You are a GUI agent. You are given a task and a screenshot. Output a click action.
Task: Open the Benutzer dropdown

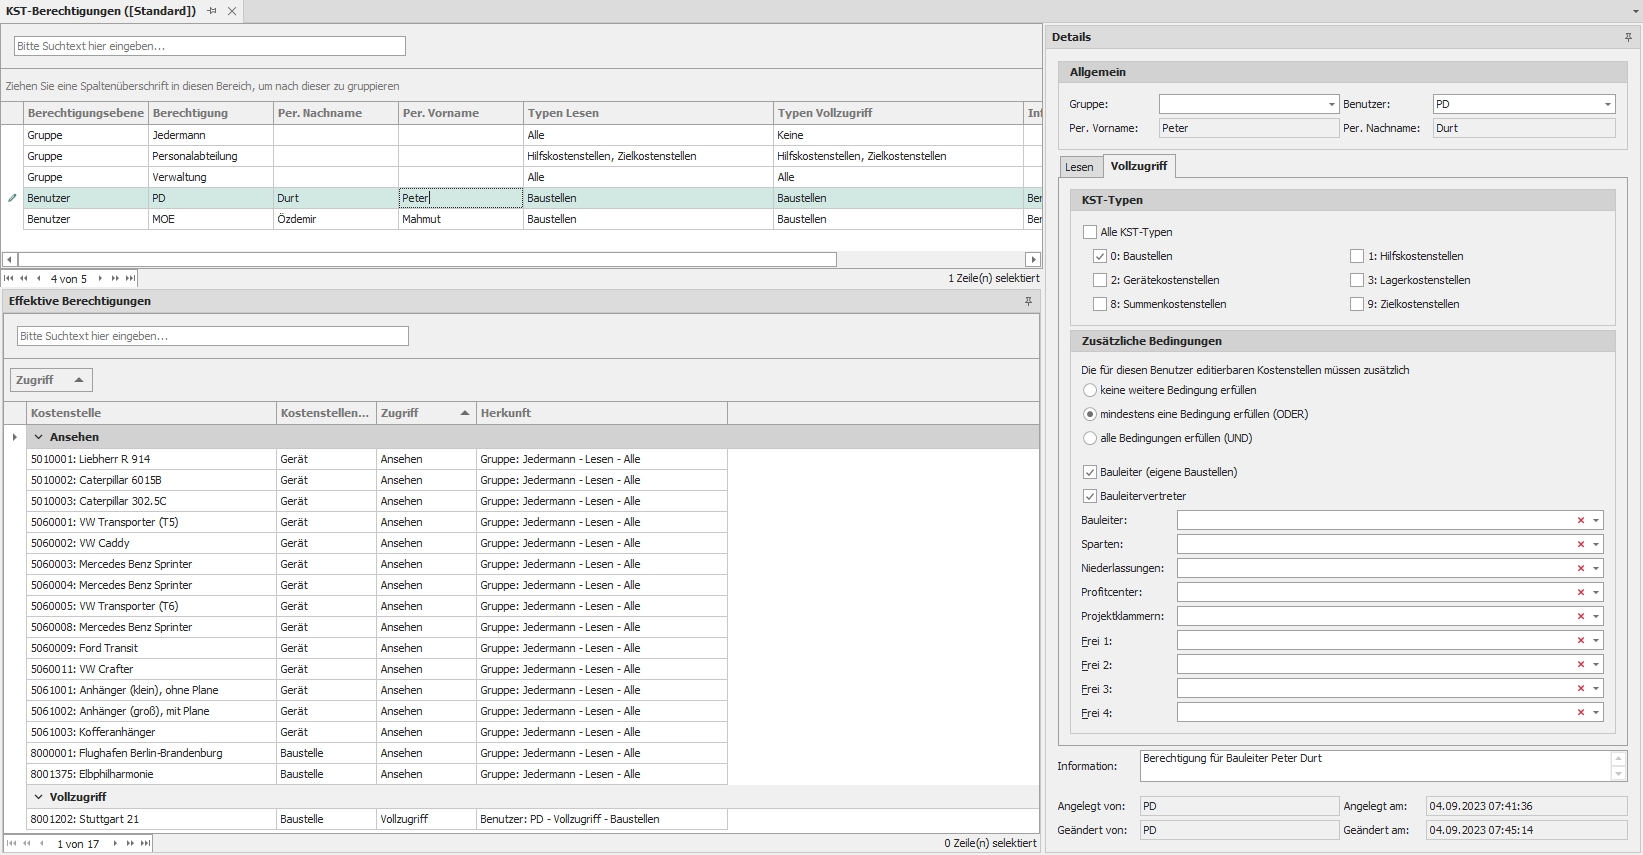coord(1607,104)
